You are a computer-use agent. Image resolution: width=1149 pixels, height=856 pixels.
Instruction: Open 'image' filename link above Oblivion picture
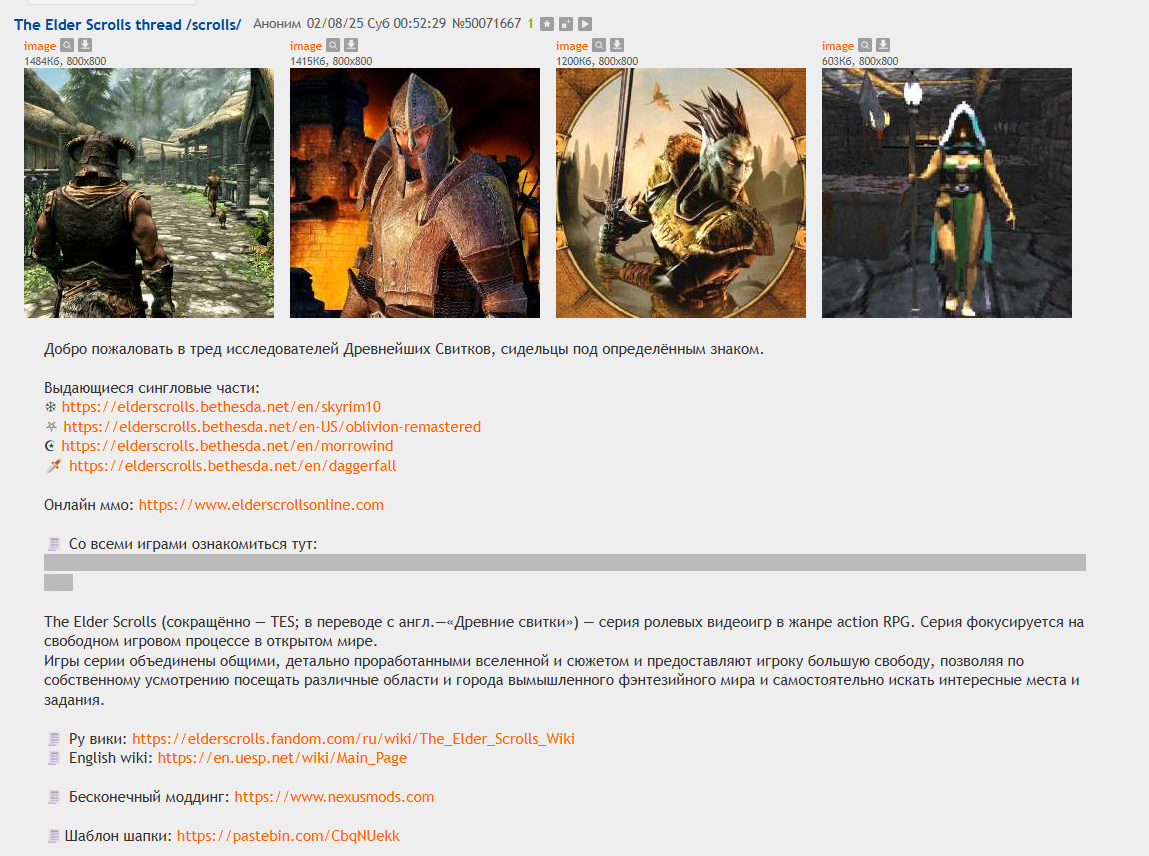[306, 45]
